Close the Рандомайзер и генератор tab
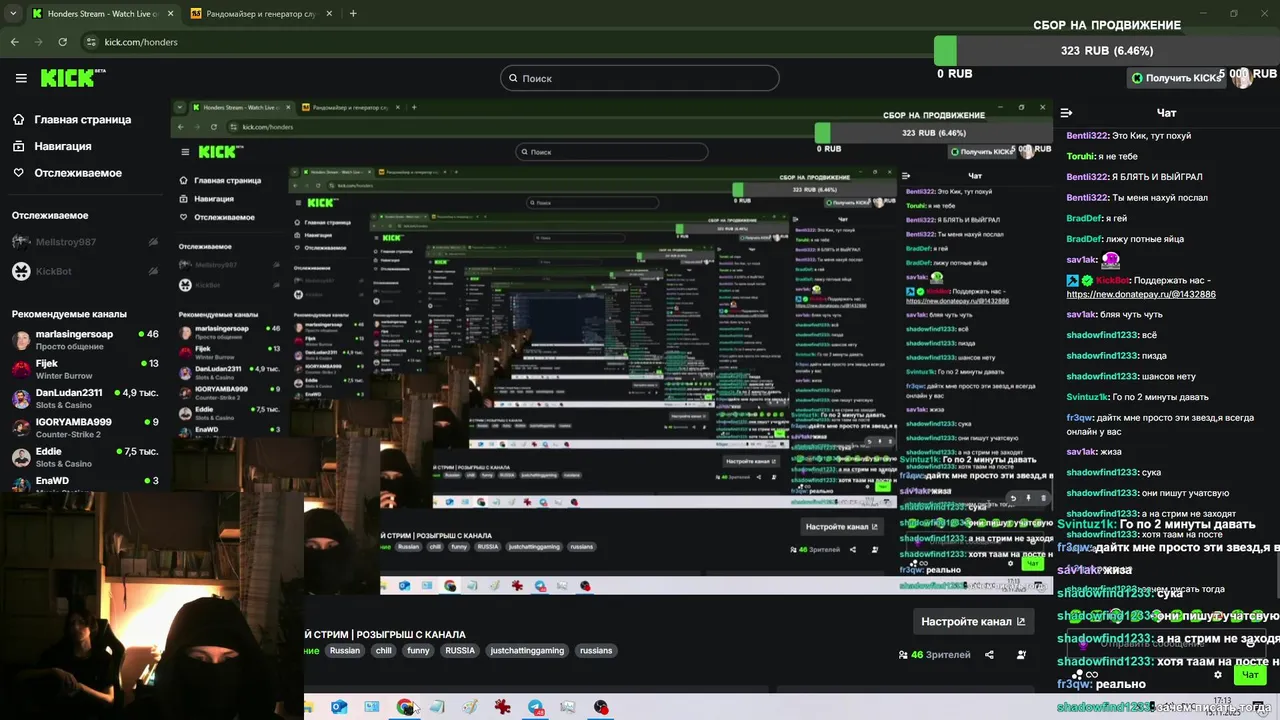The image size is (1280, 720). coord(328,14)
